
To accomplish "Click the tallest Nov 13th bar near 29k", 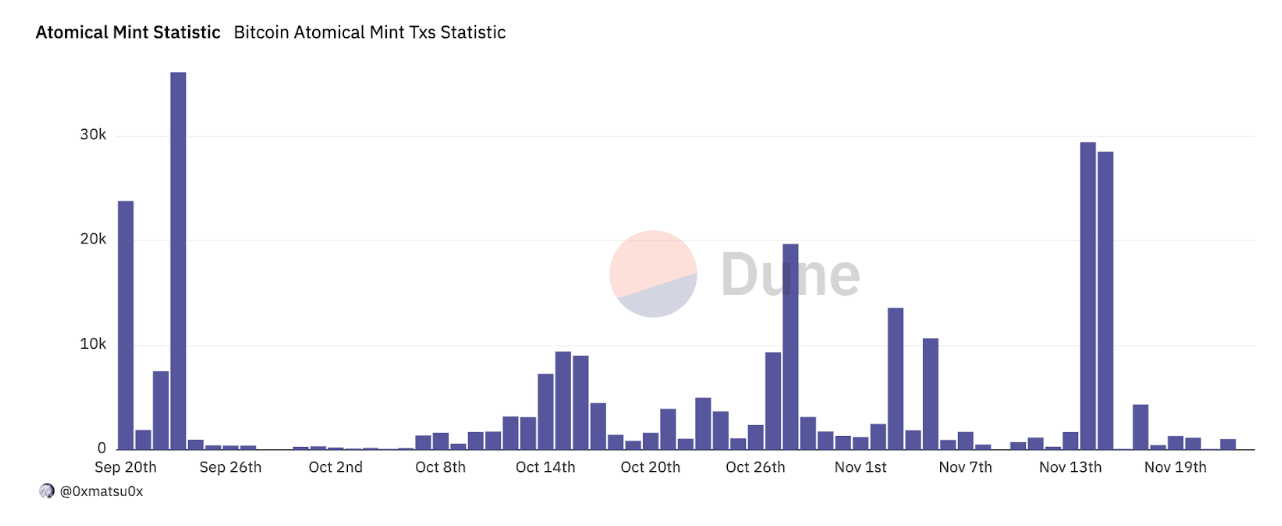I will point(1088,296).
